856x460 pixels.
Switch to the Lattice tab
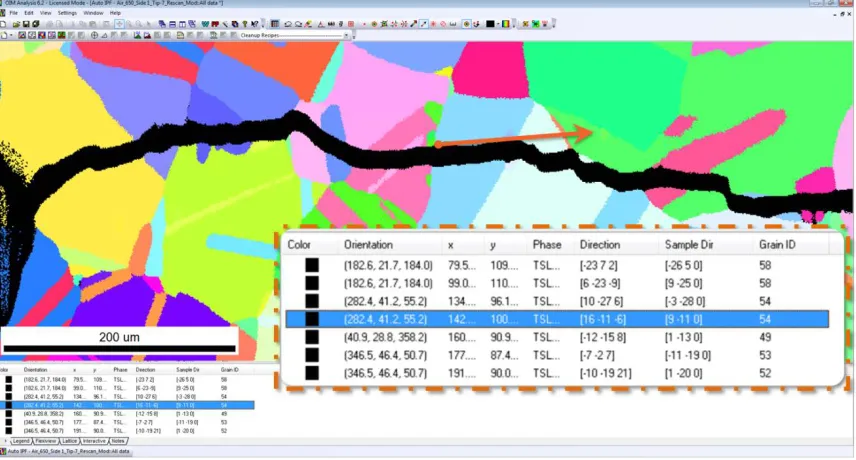69,441
